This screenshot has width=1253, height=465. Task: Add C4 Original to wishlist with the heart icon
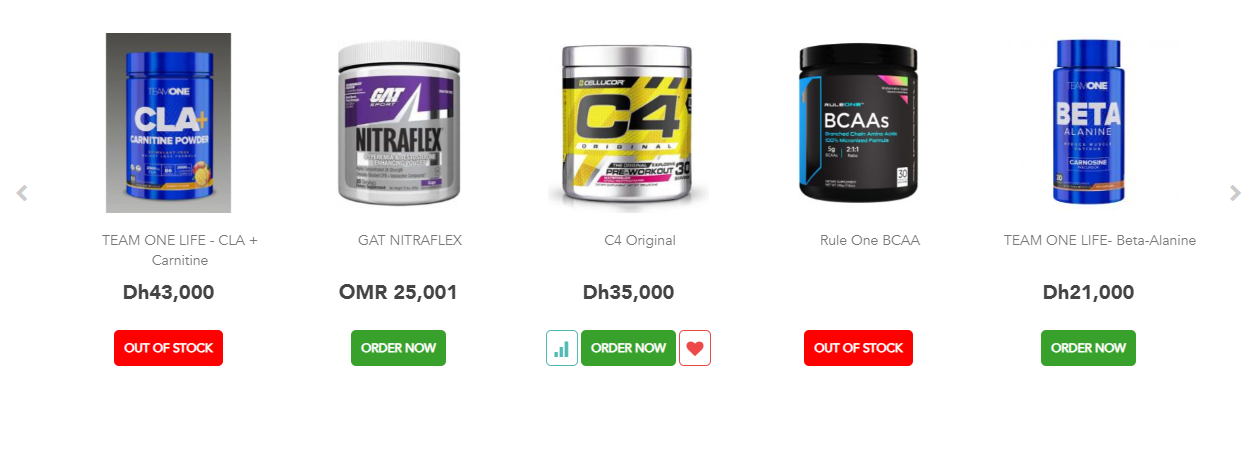point(695,348)
